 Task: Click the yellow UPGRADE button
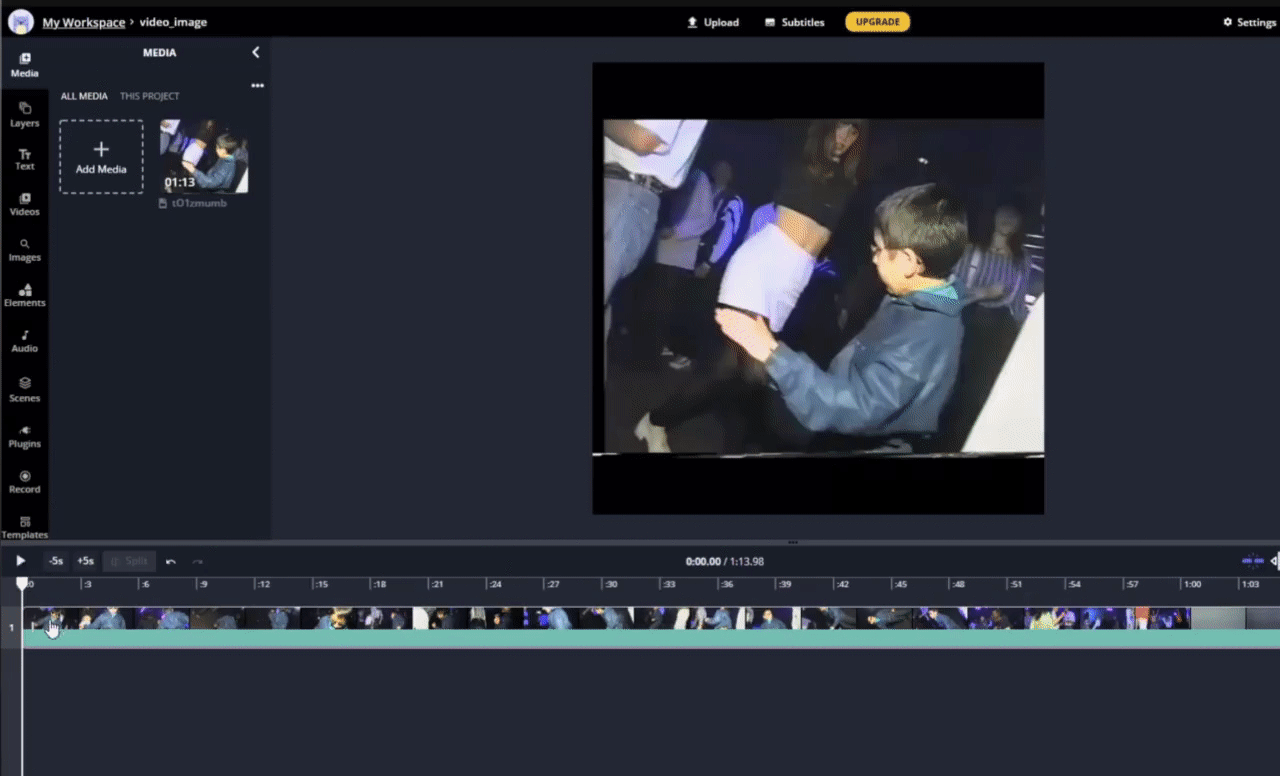pos(877,21)
